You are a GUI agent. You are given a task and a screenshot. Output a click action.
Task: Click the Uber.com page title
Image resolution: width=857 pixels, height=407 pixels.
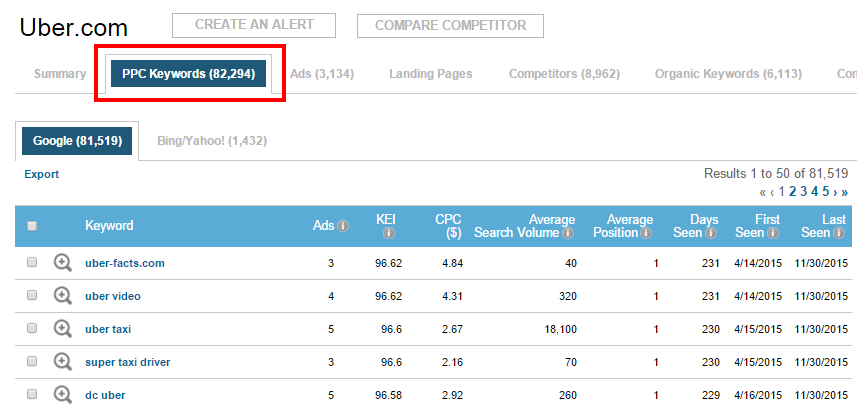(73, 27)
